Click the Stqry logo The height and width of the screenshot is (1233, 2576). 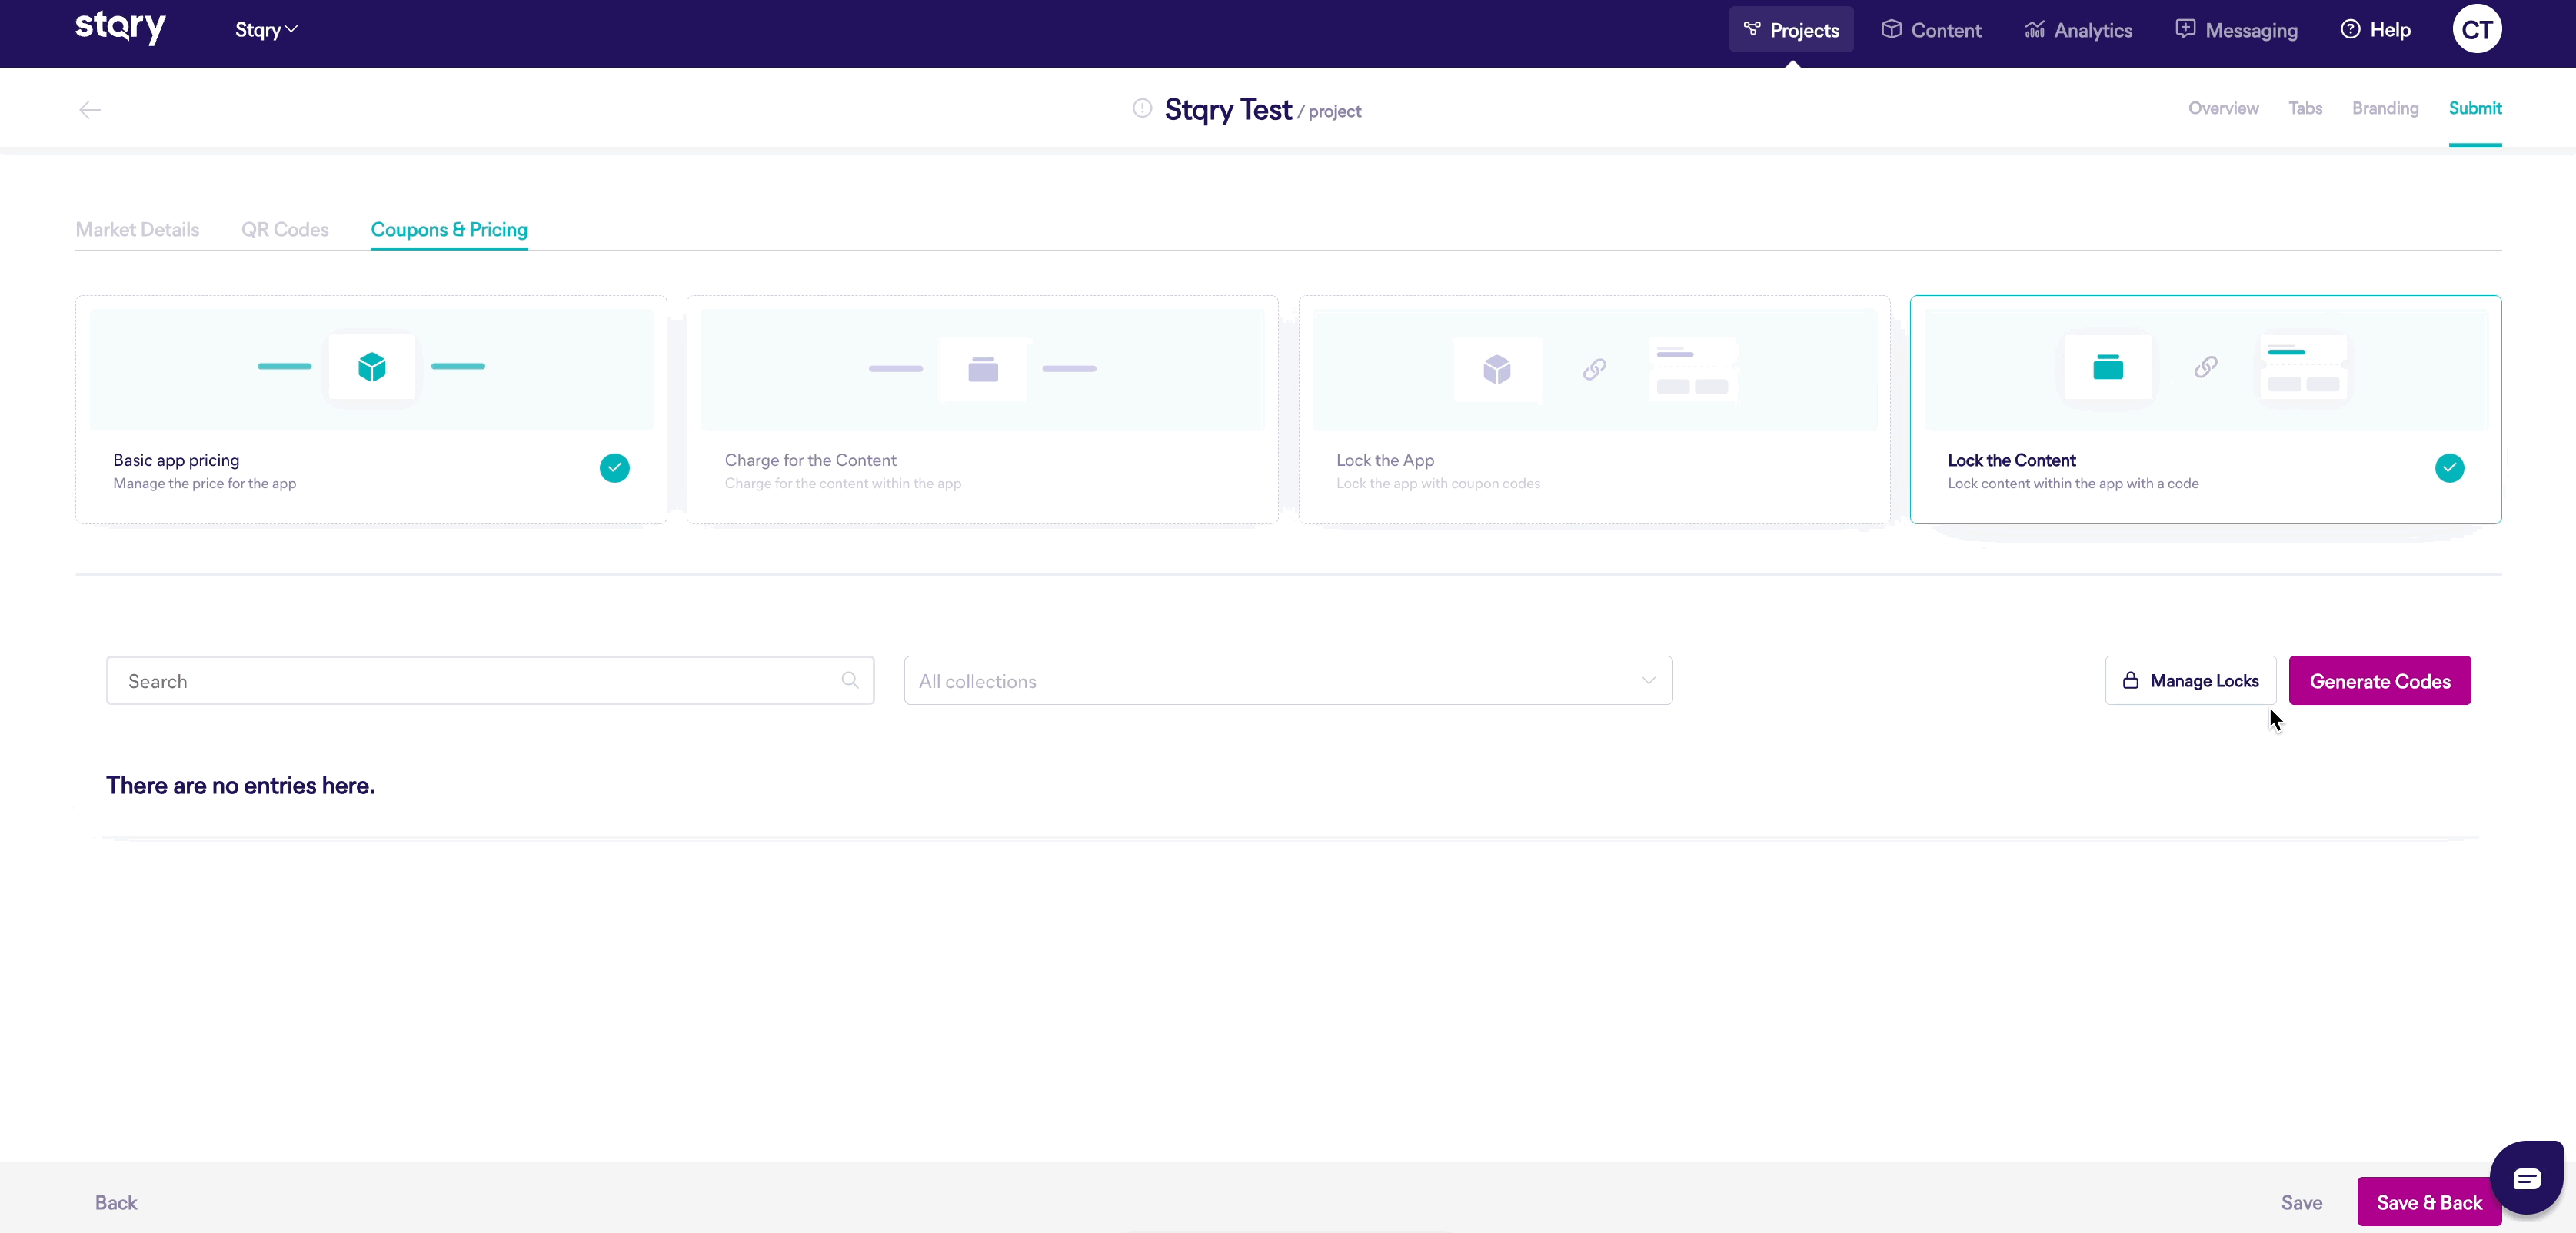(x=120, y=27)
